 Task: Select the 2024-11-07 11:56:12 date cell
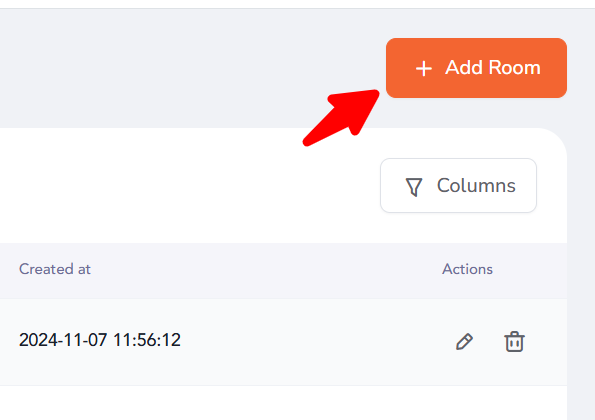100,340
